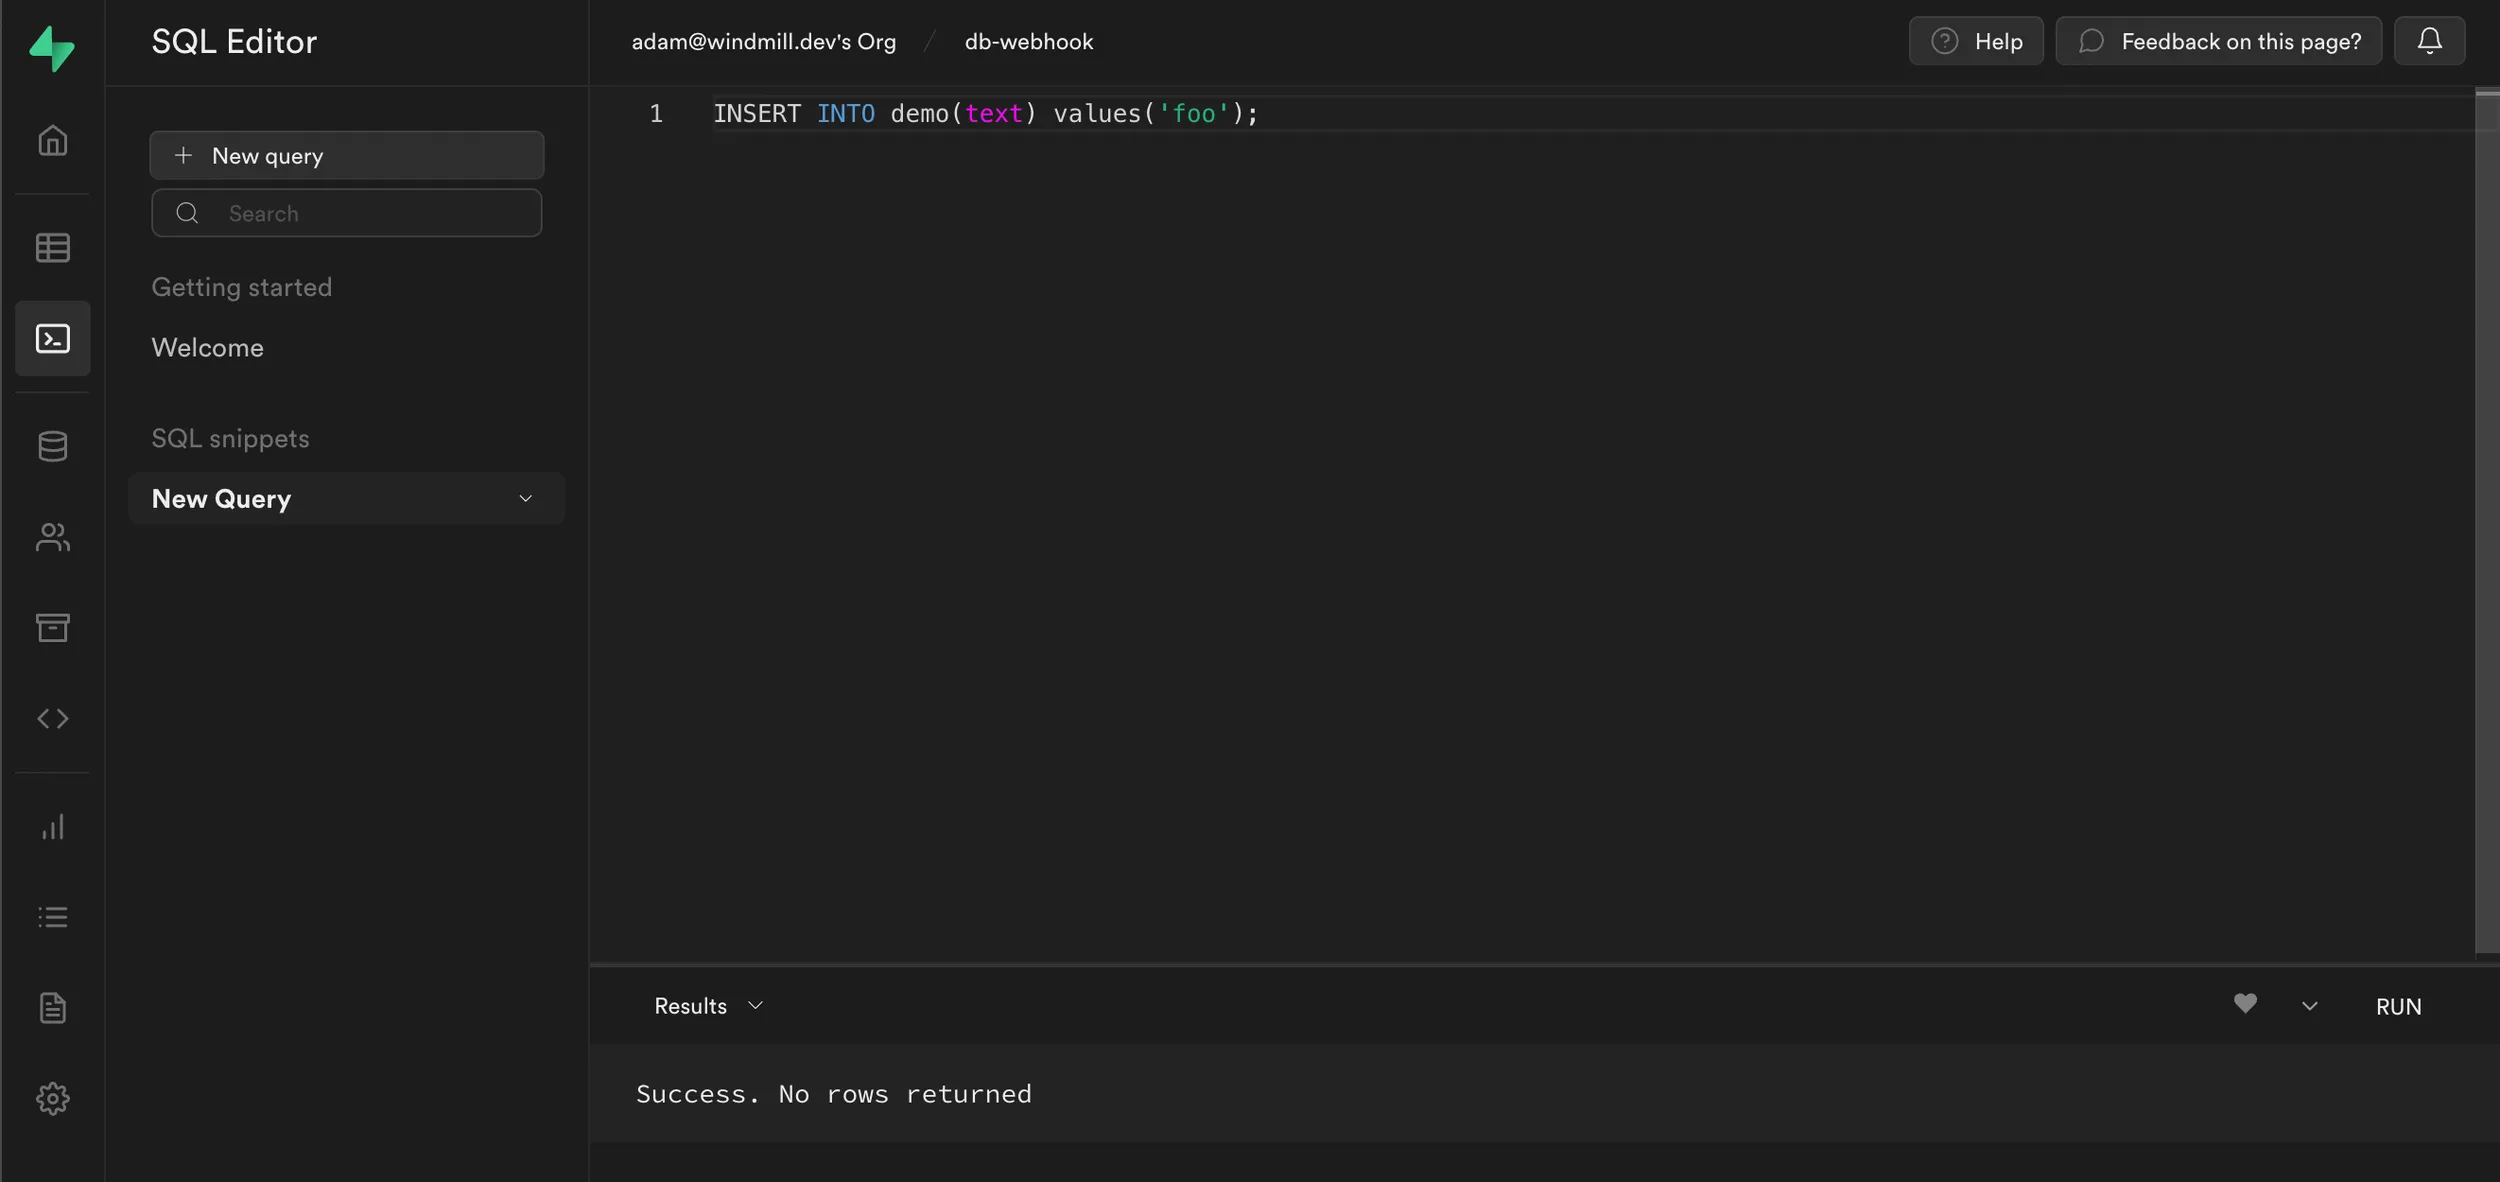Favorite the query with the heart icon

(x=2245, y=1005)
